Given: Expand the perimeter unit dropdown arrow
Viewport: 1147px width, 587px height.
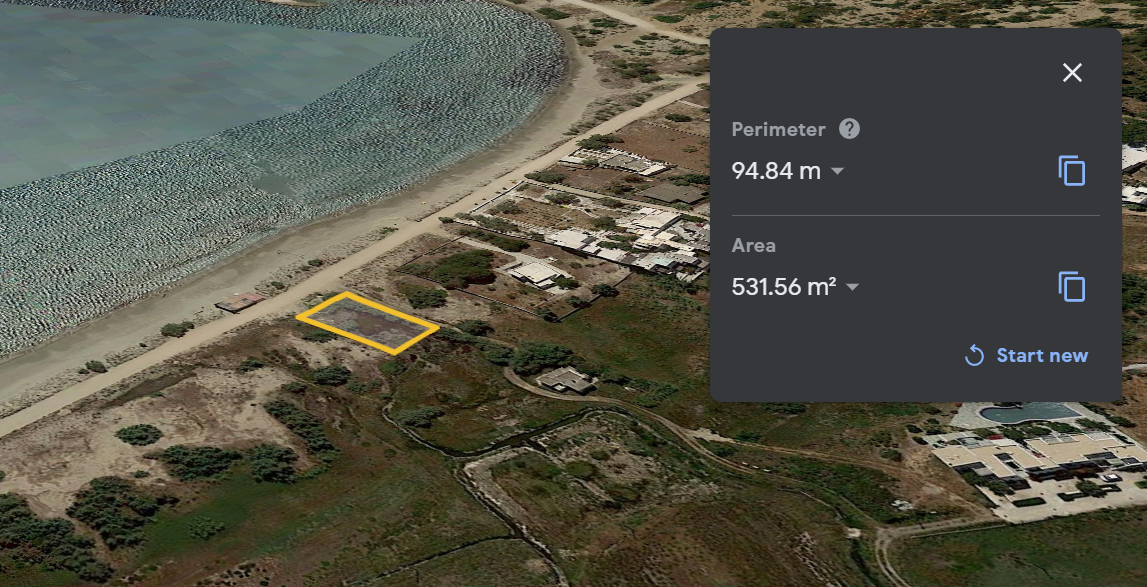Looking at the screenshot, I should (x=838, y=171).
